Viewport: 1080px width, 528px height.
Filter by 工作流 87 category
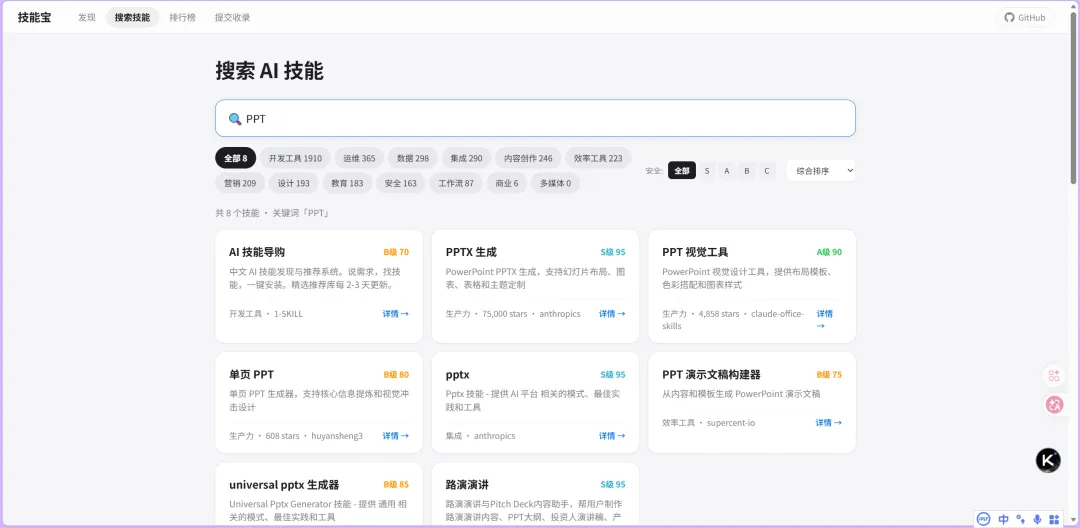pyautogui.click(x=456, y=183)
